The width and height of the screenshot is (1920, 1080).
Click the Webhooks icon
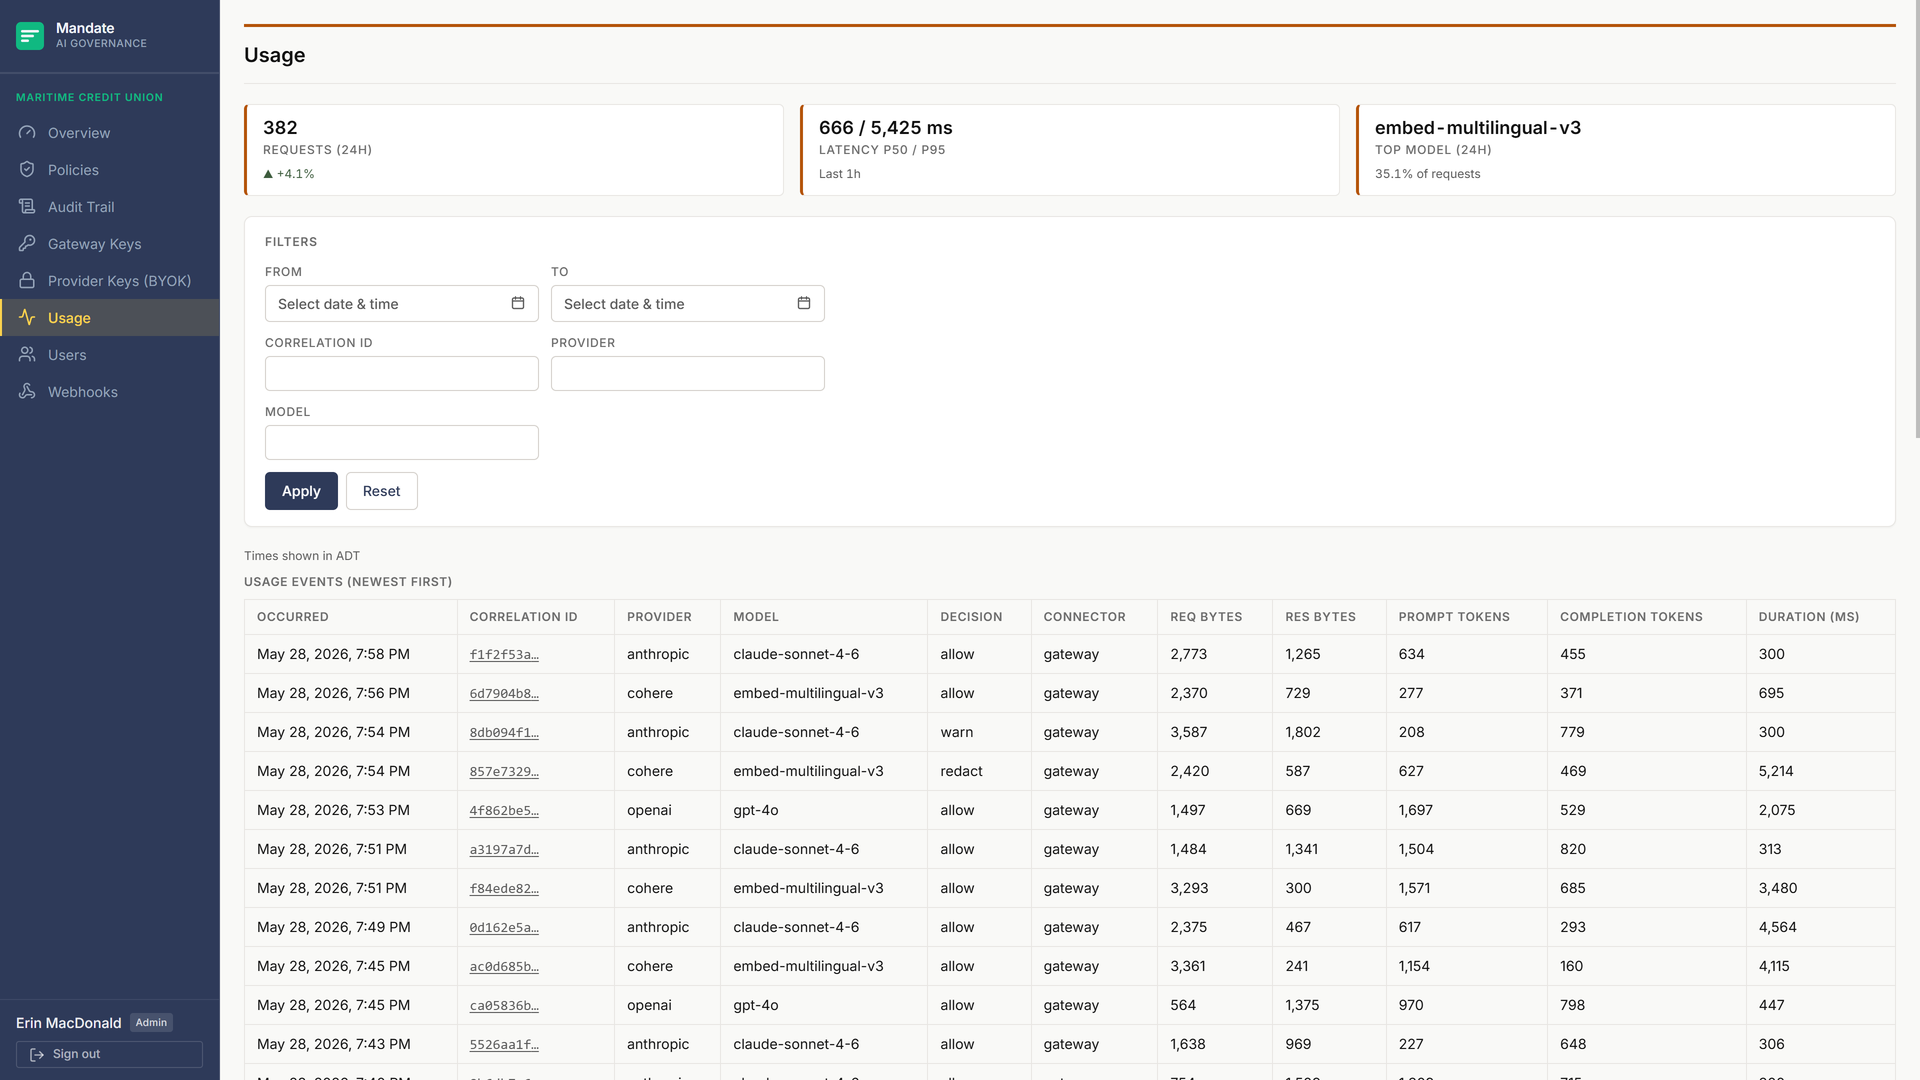27,391
